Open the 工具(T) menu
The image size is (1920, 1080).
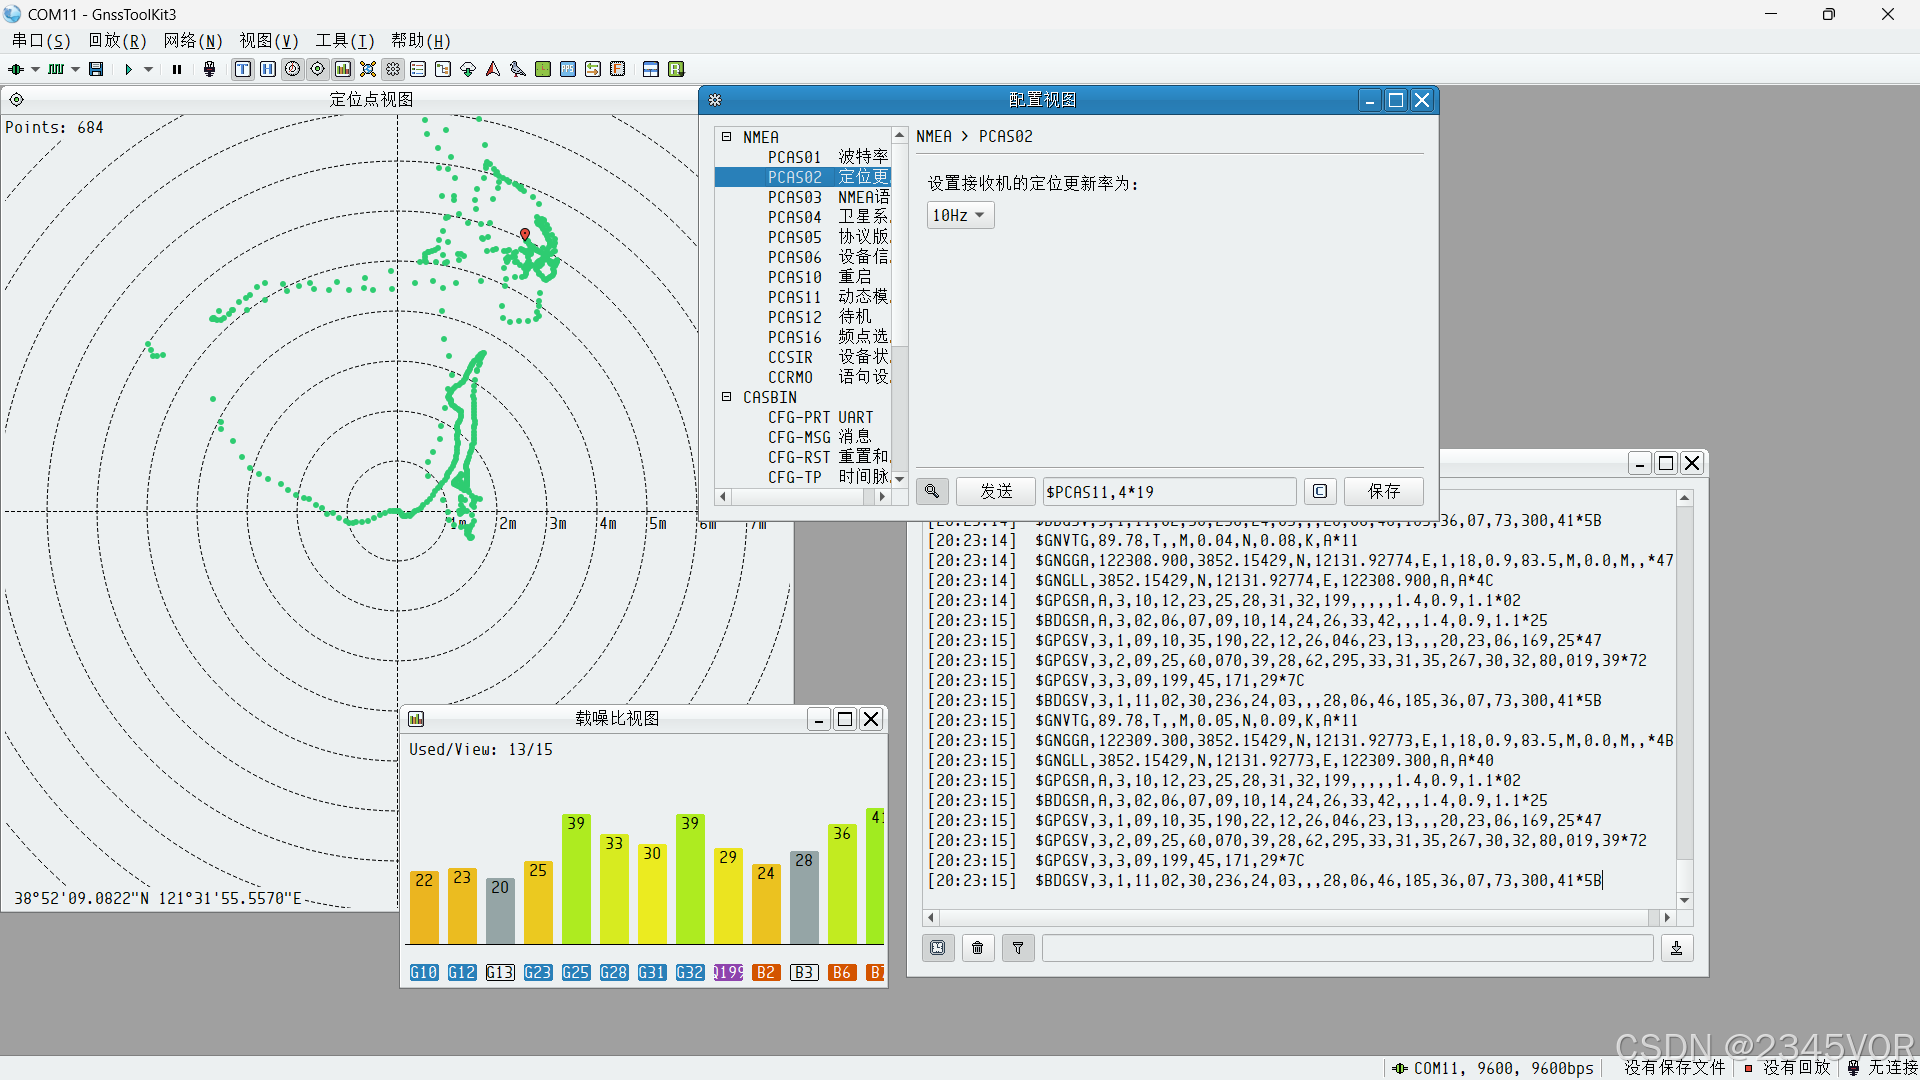click(345, 41)
